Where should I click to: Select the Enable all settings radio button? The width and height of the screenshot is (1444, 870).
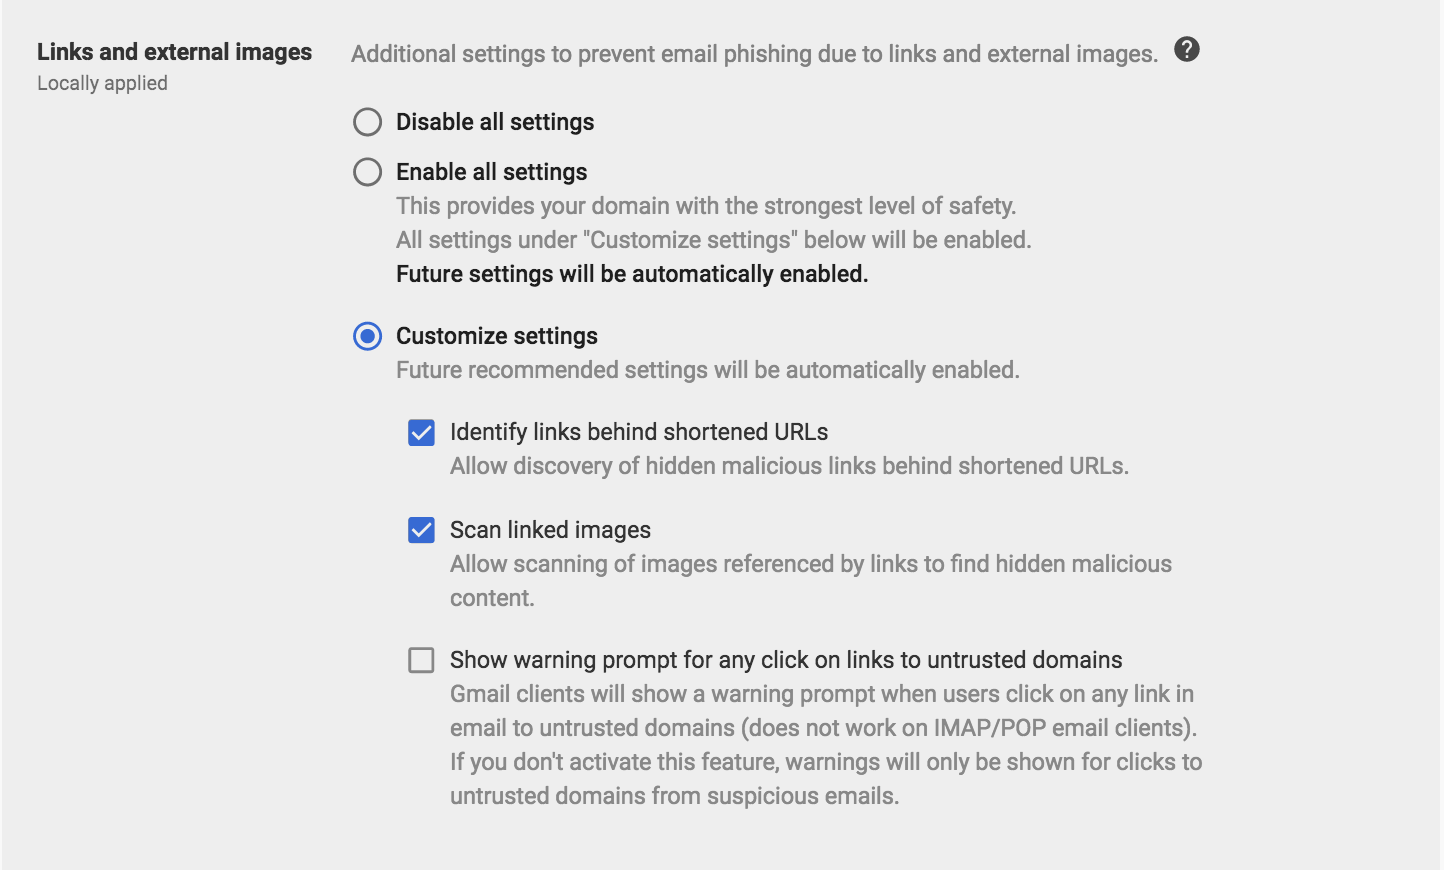[x=368, y=172]
